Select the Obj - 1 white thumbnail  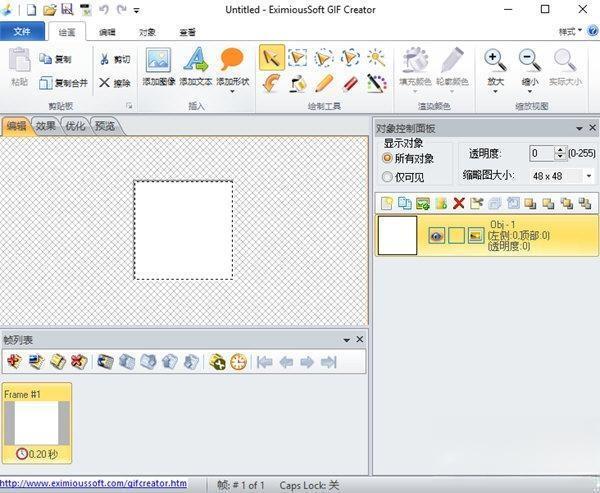(x=397, y=235)
